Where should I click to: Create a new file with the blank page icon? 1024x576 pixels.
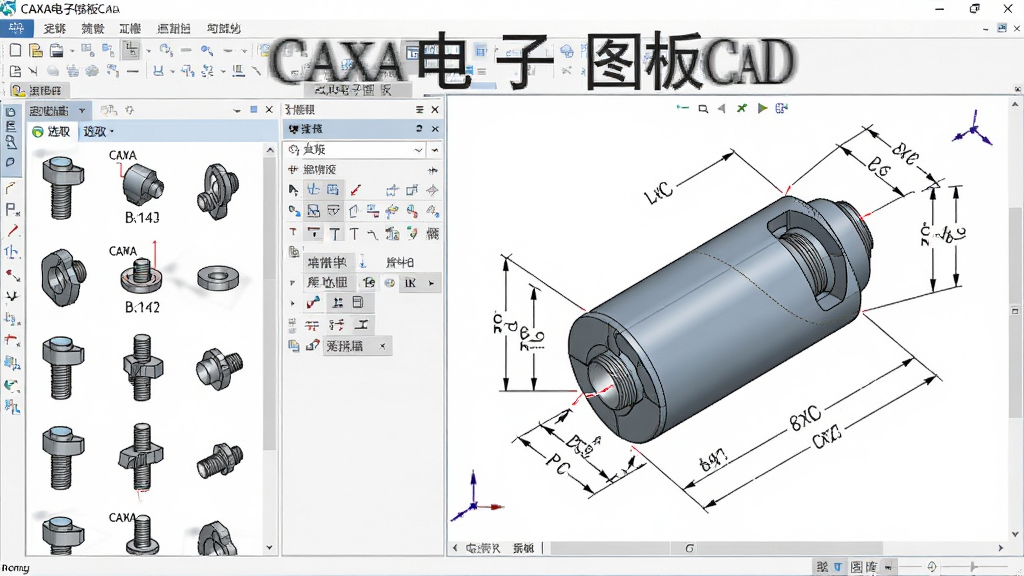point(16,50)
